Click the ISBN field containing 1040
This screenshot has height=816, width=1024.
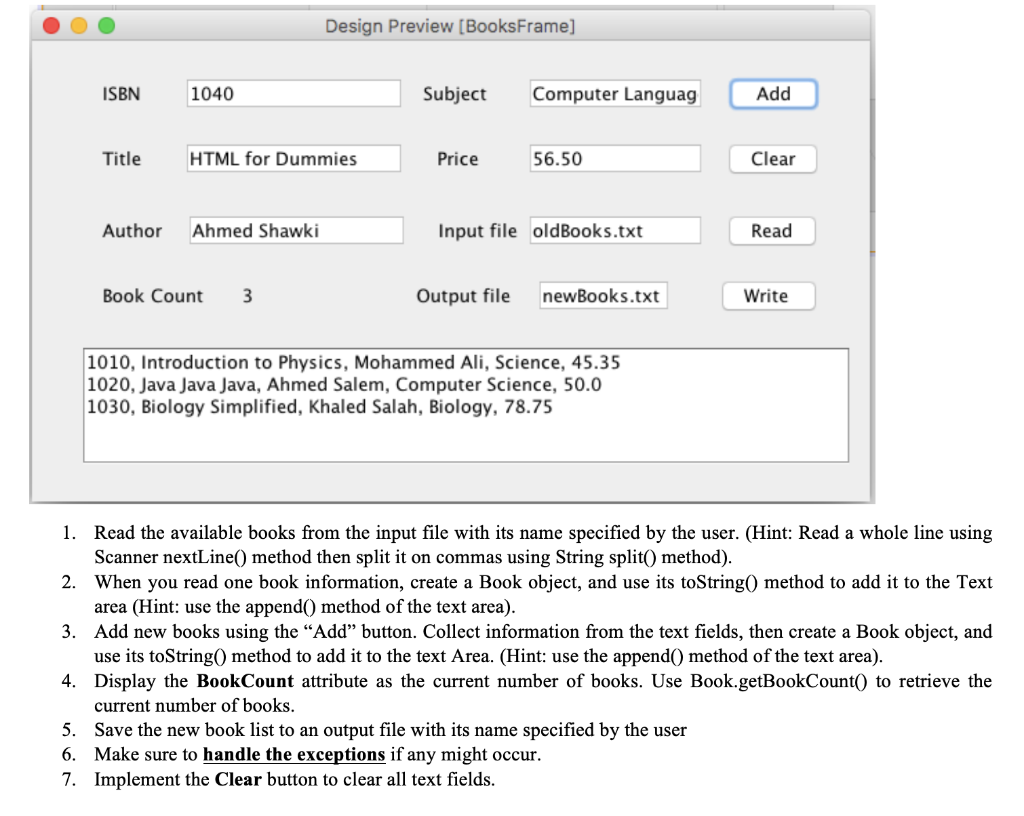292,93
